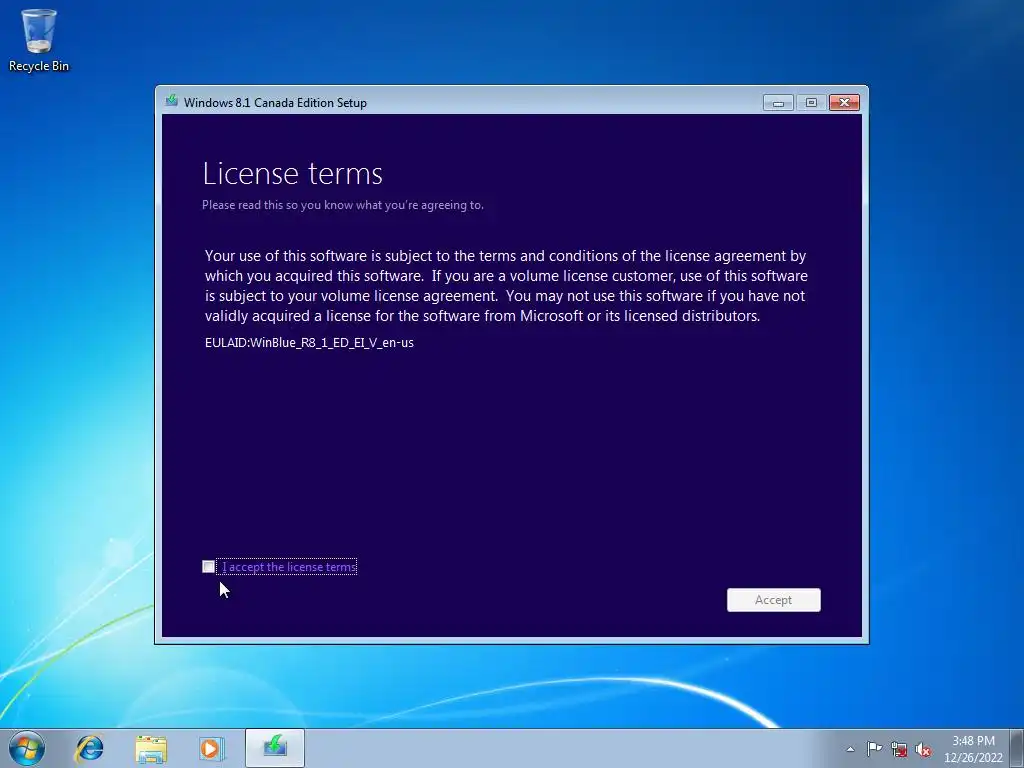Launch Windows Media Player from taskbar
The width and height of the screenshot is (1024, 768).
[x=211, y=748]
